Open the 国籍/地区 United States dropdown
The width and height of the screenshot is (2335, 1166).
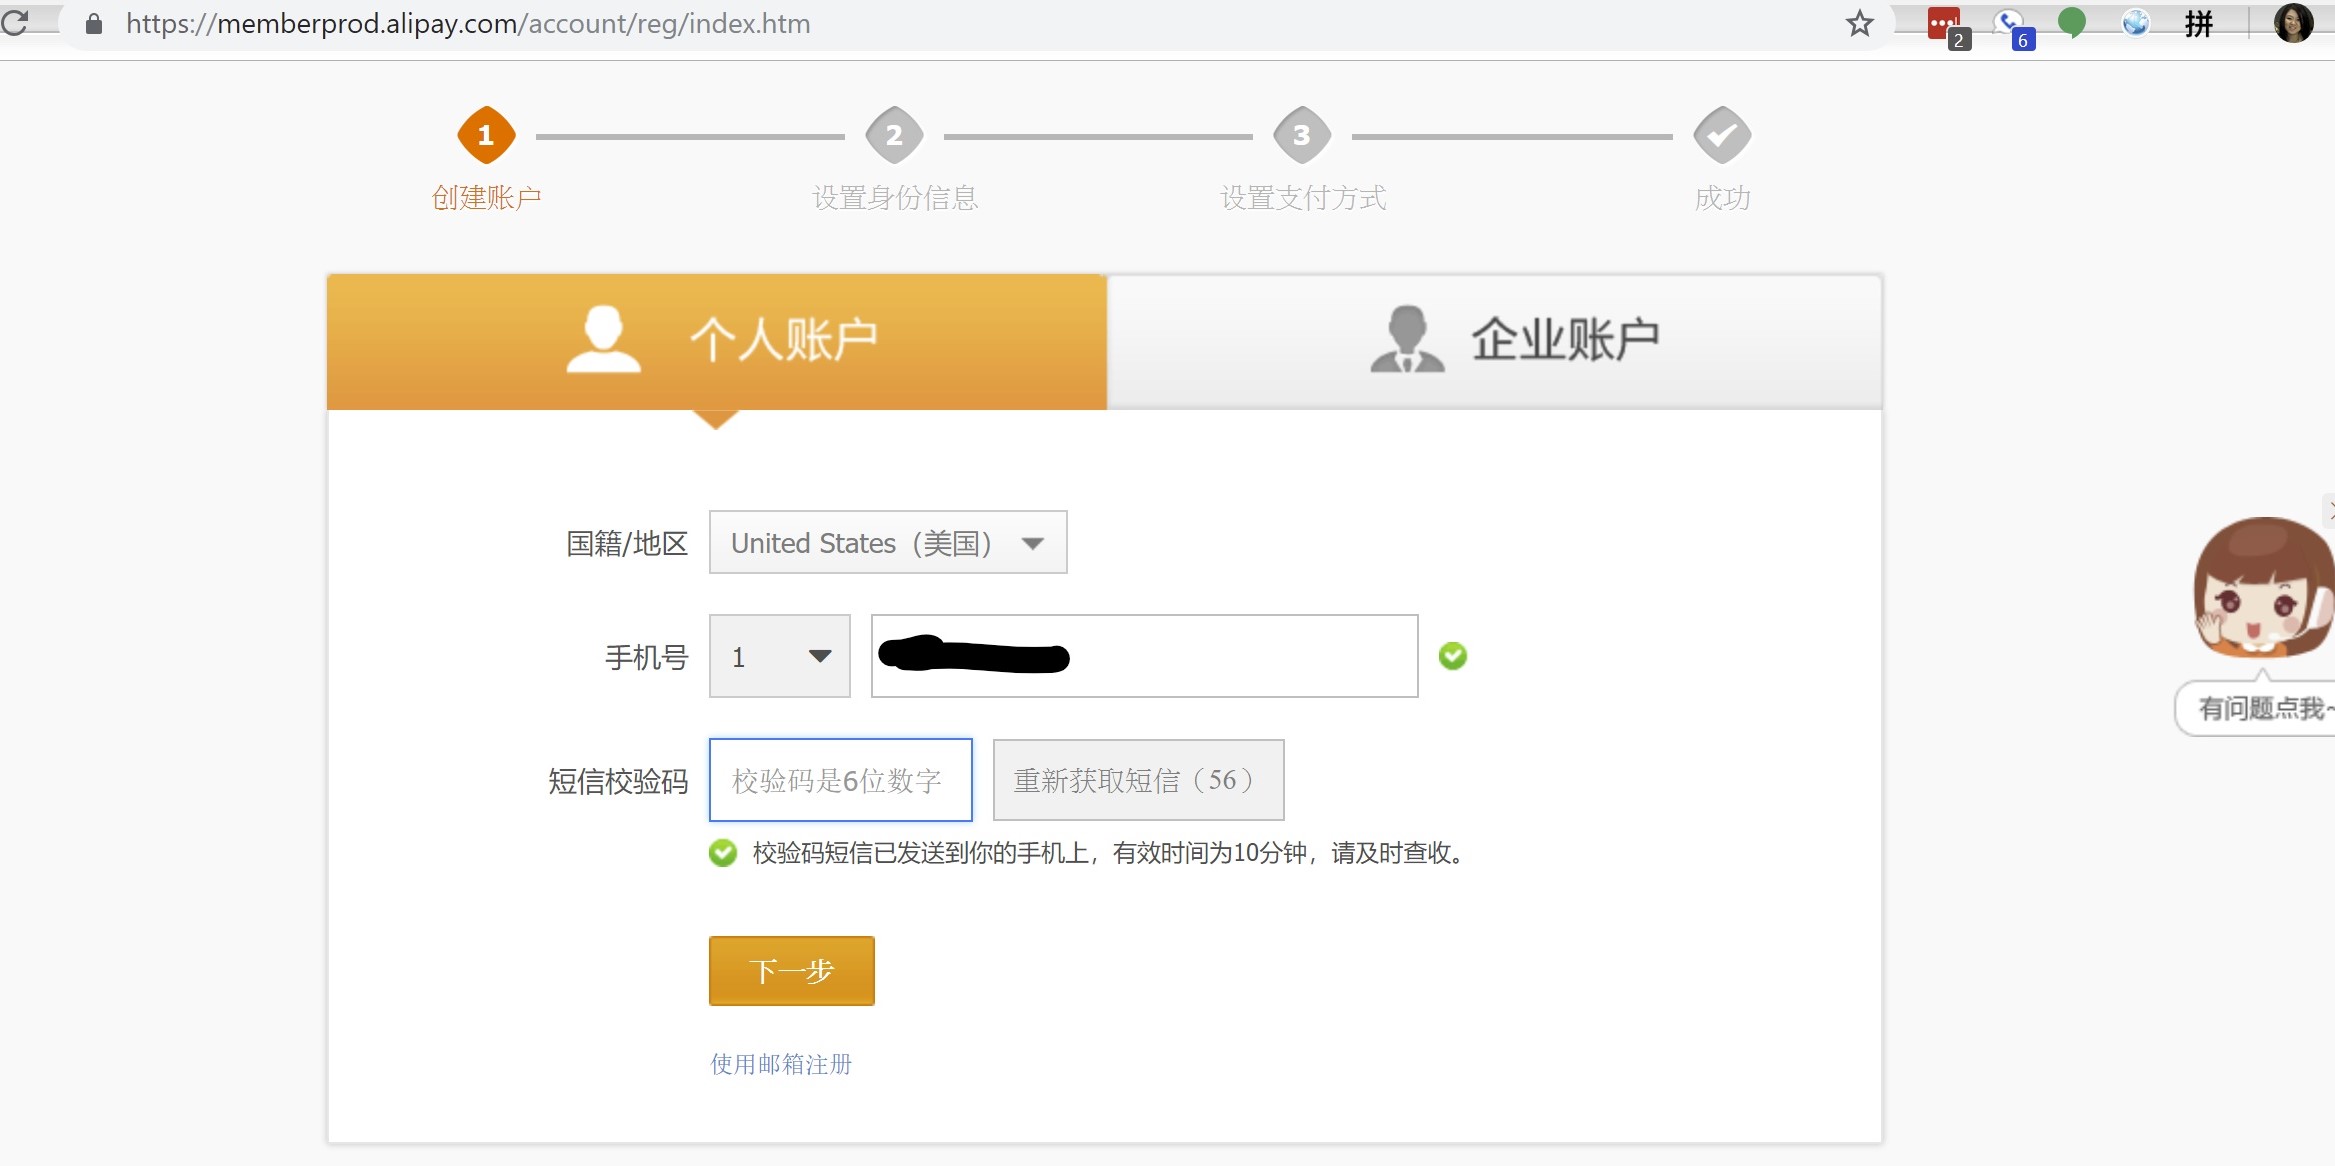point(888,542)
